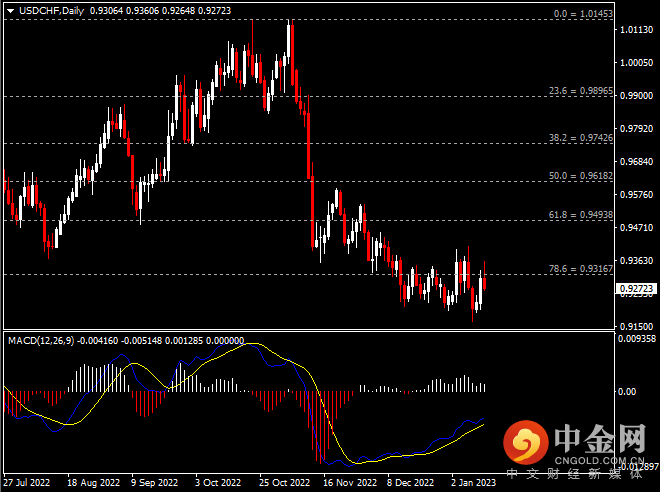Click the current price marker 0.92723

click(x=636, y=287)
